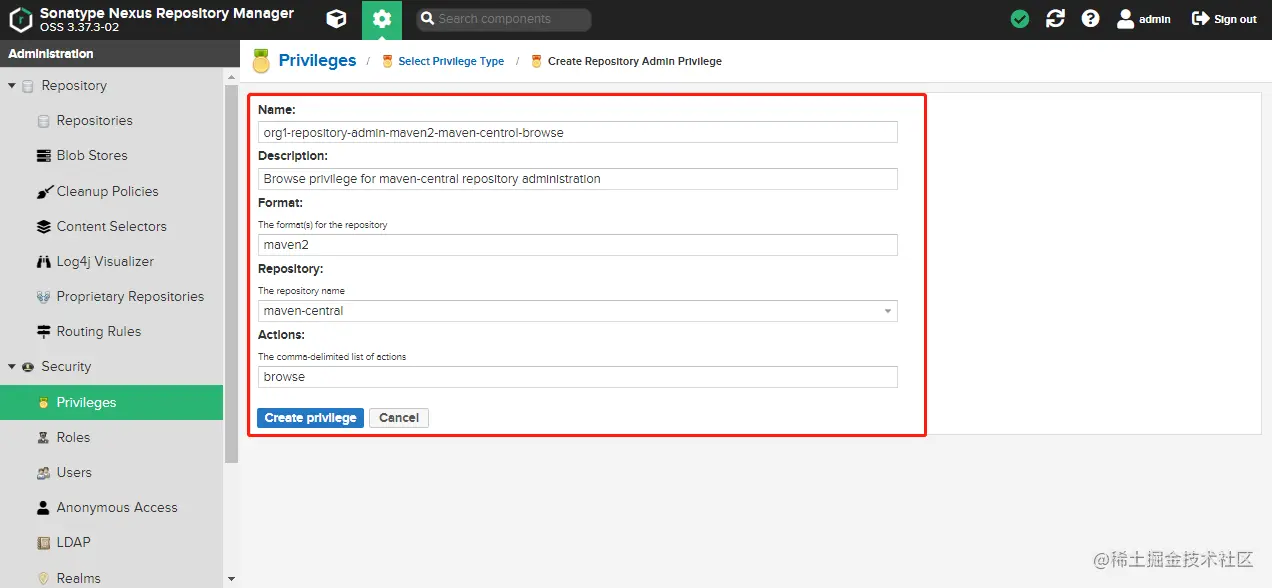
Task: Click the LDAP book icon
Action: [x=43, y=543]
